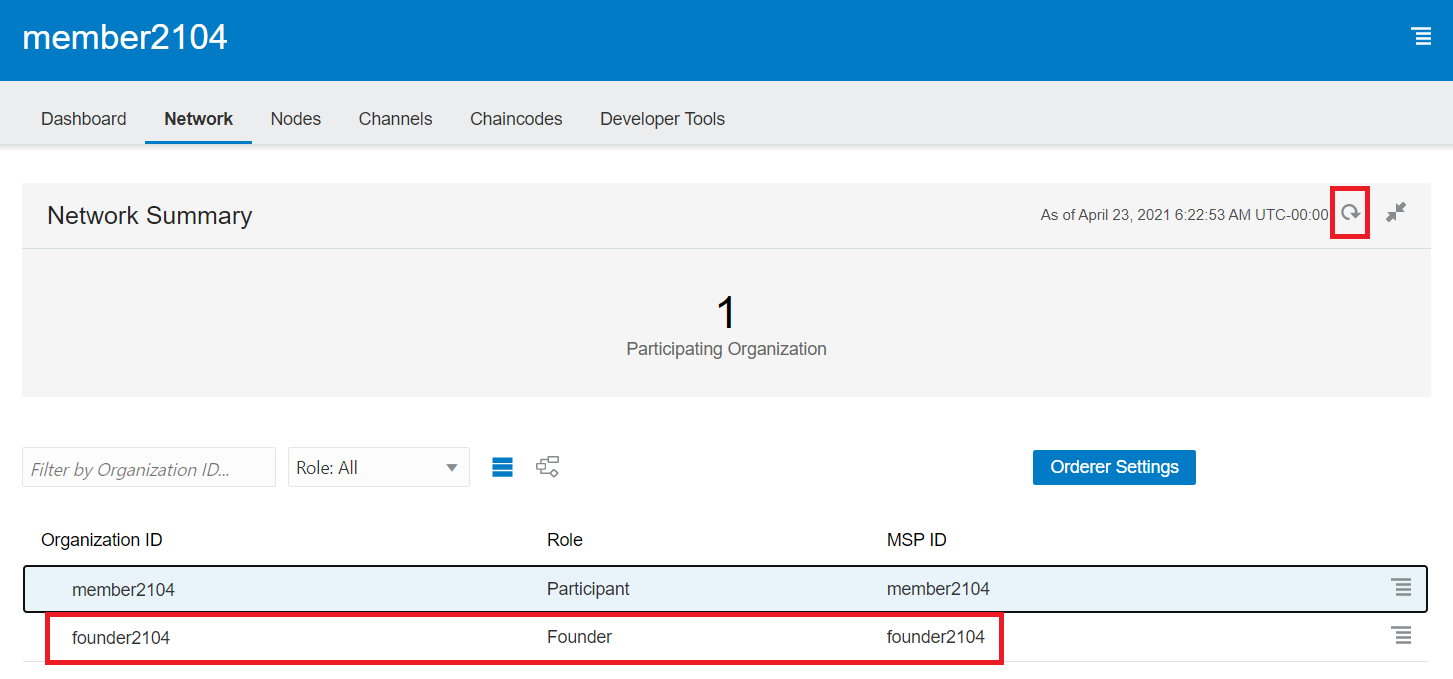
Task: Open the Chaincodes tab
Action: click(516, 119)
